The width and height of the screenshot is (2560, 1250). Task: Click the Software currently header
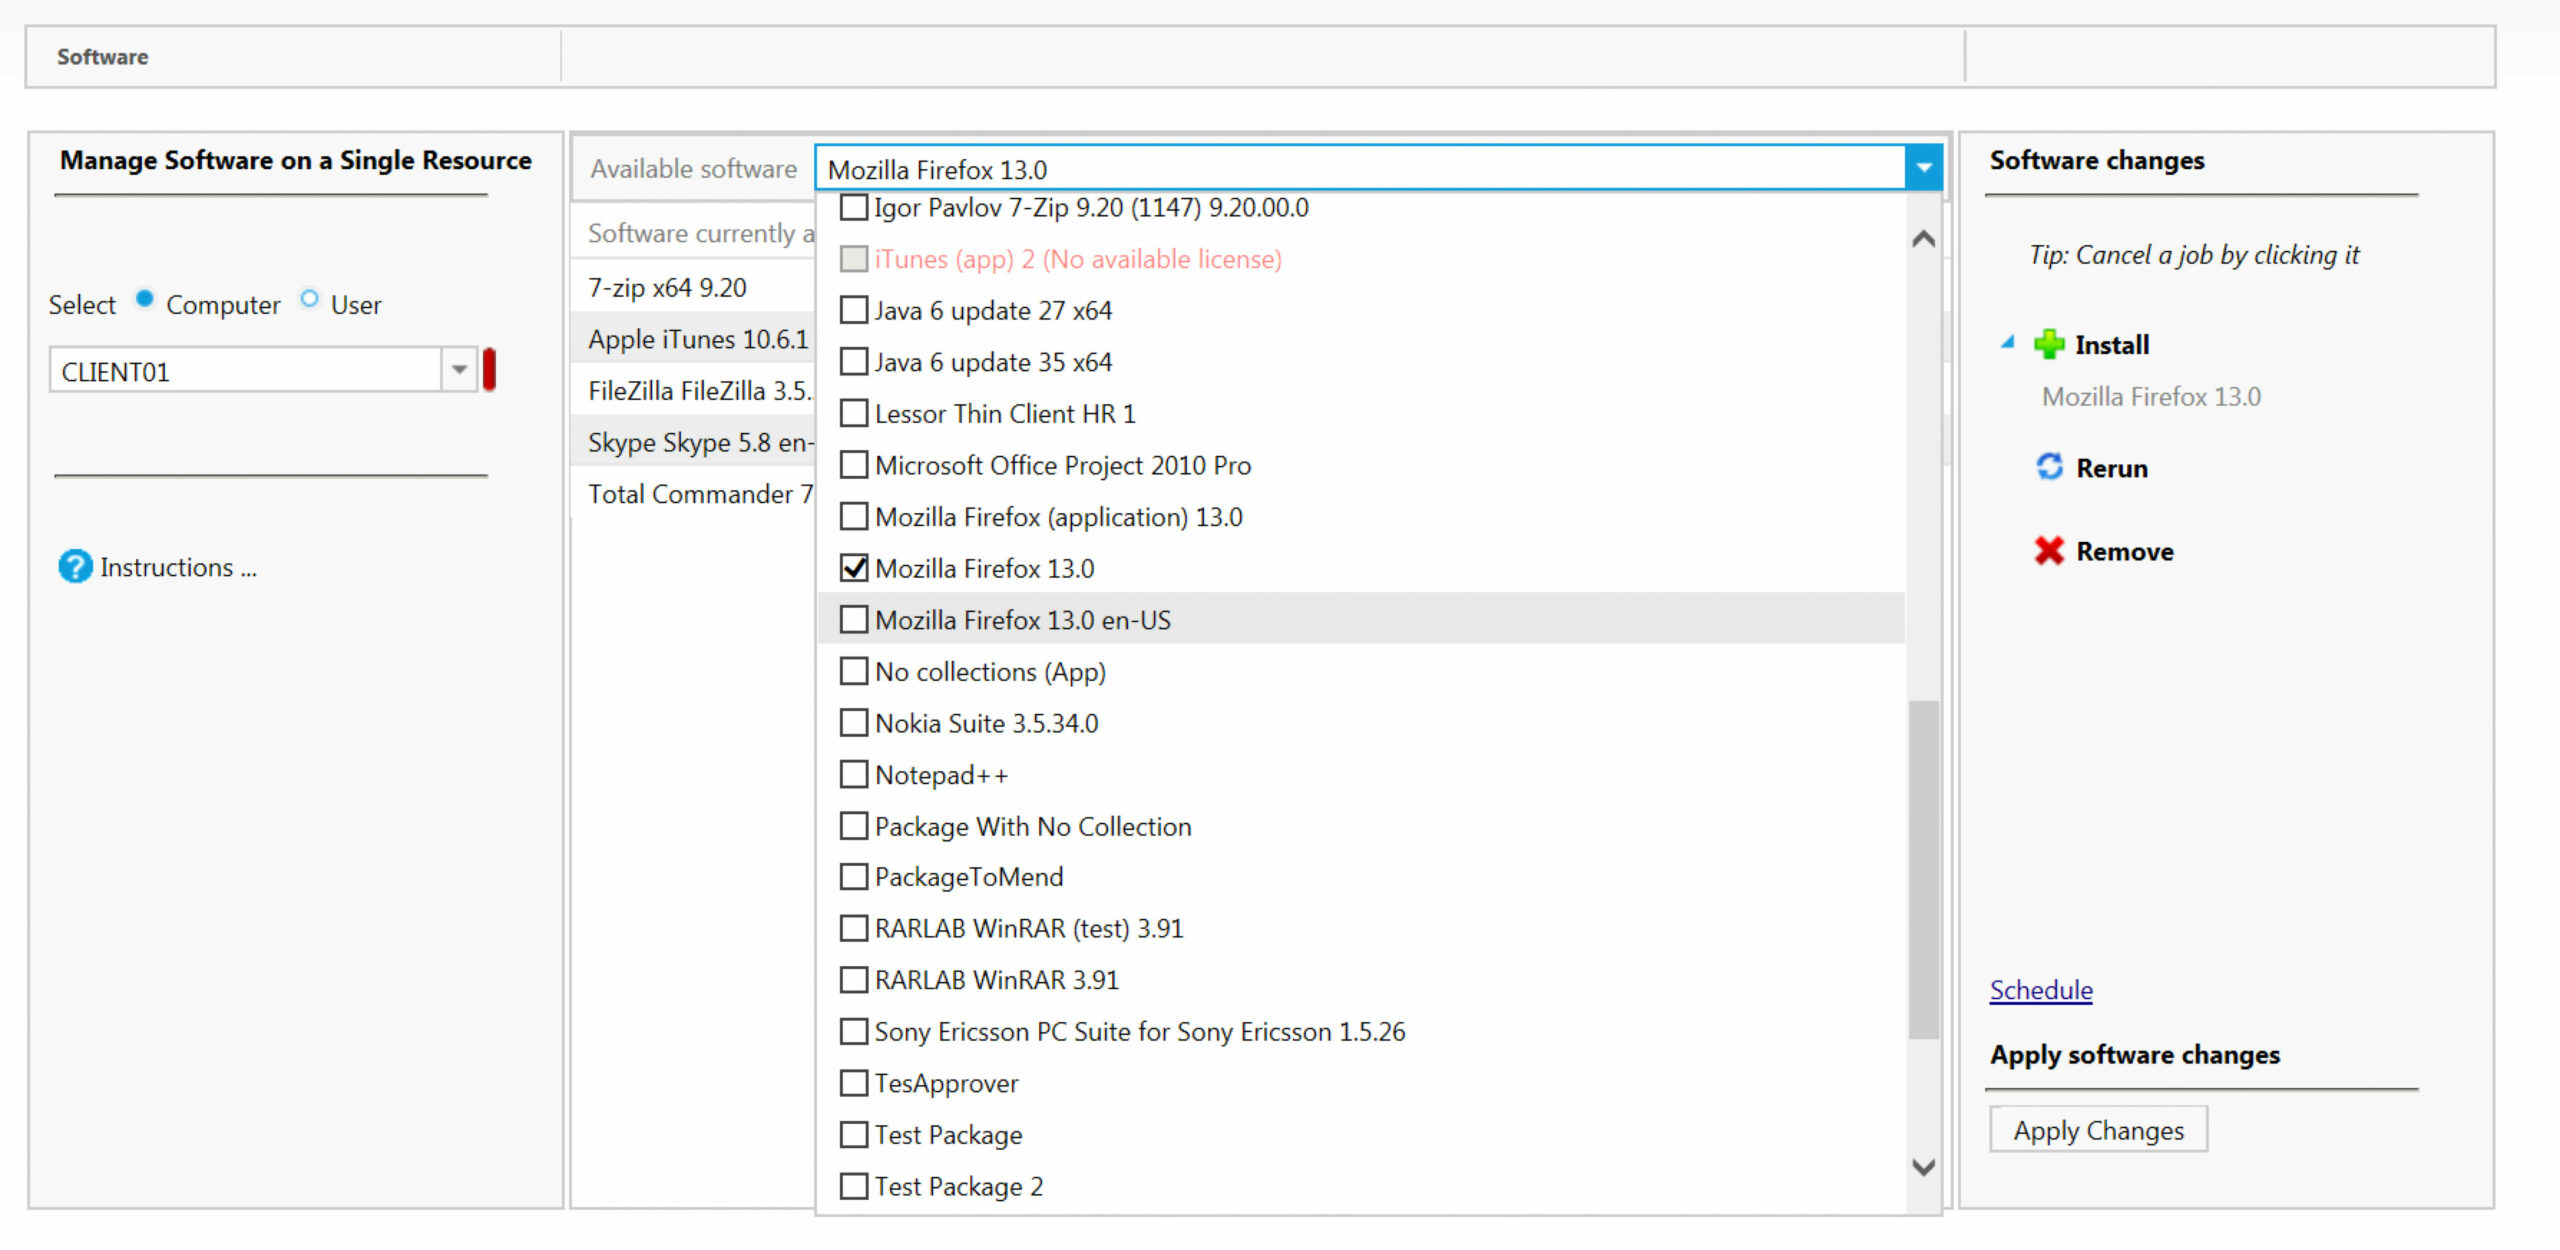click(700, 233)
